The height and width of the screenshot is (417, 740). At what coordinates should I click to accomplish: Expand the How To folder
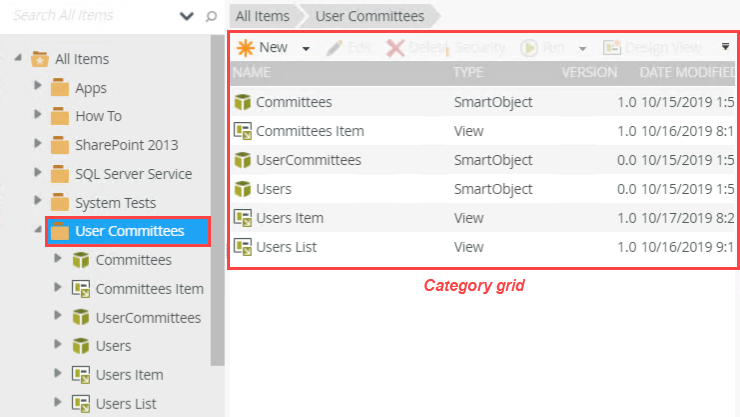38,116
